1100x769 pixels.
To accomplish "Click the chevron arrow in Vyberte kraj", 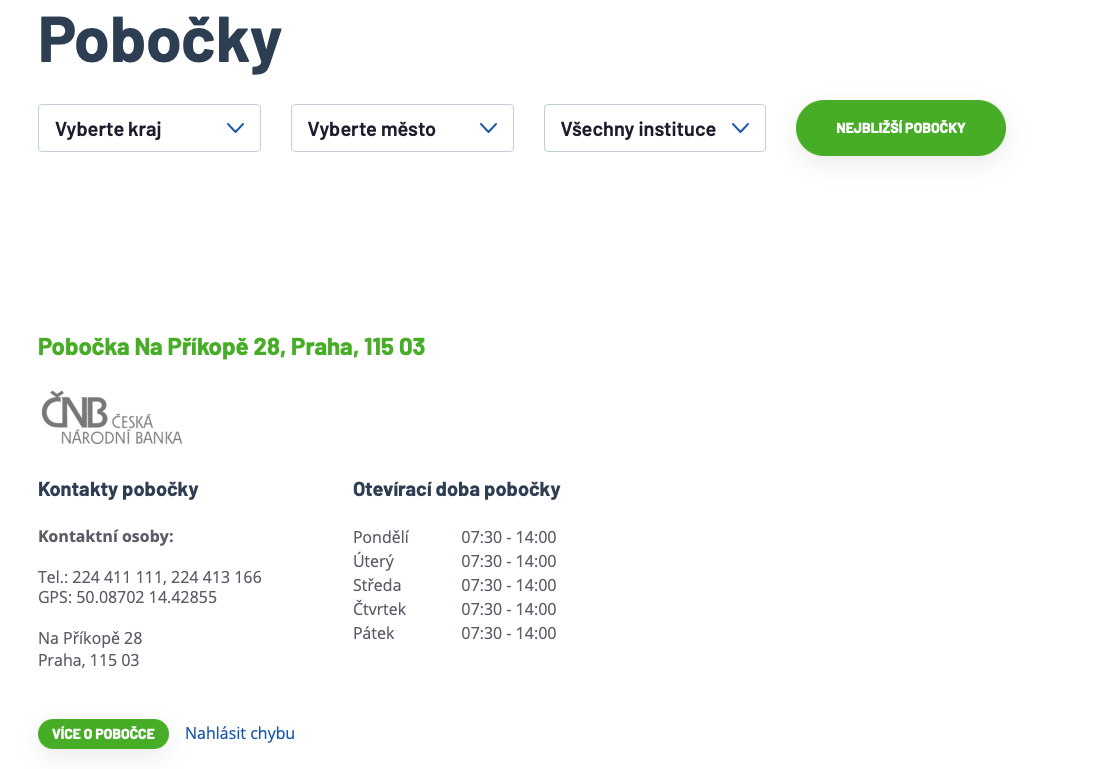I will [x=236, y=128].
